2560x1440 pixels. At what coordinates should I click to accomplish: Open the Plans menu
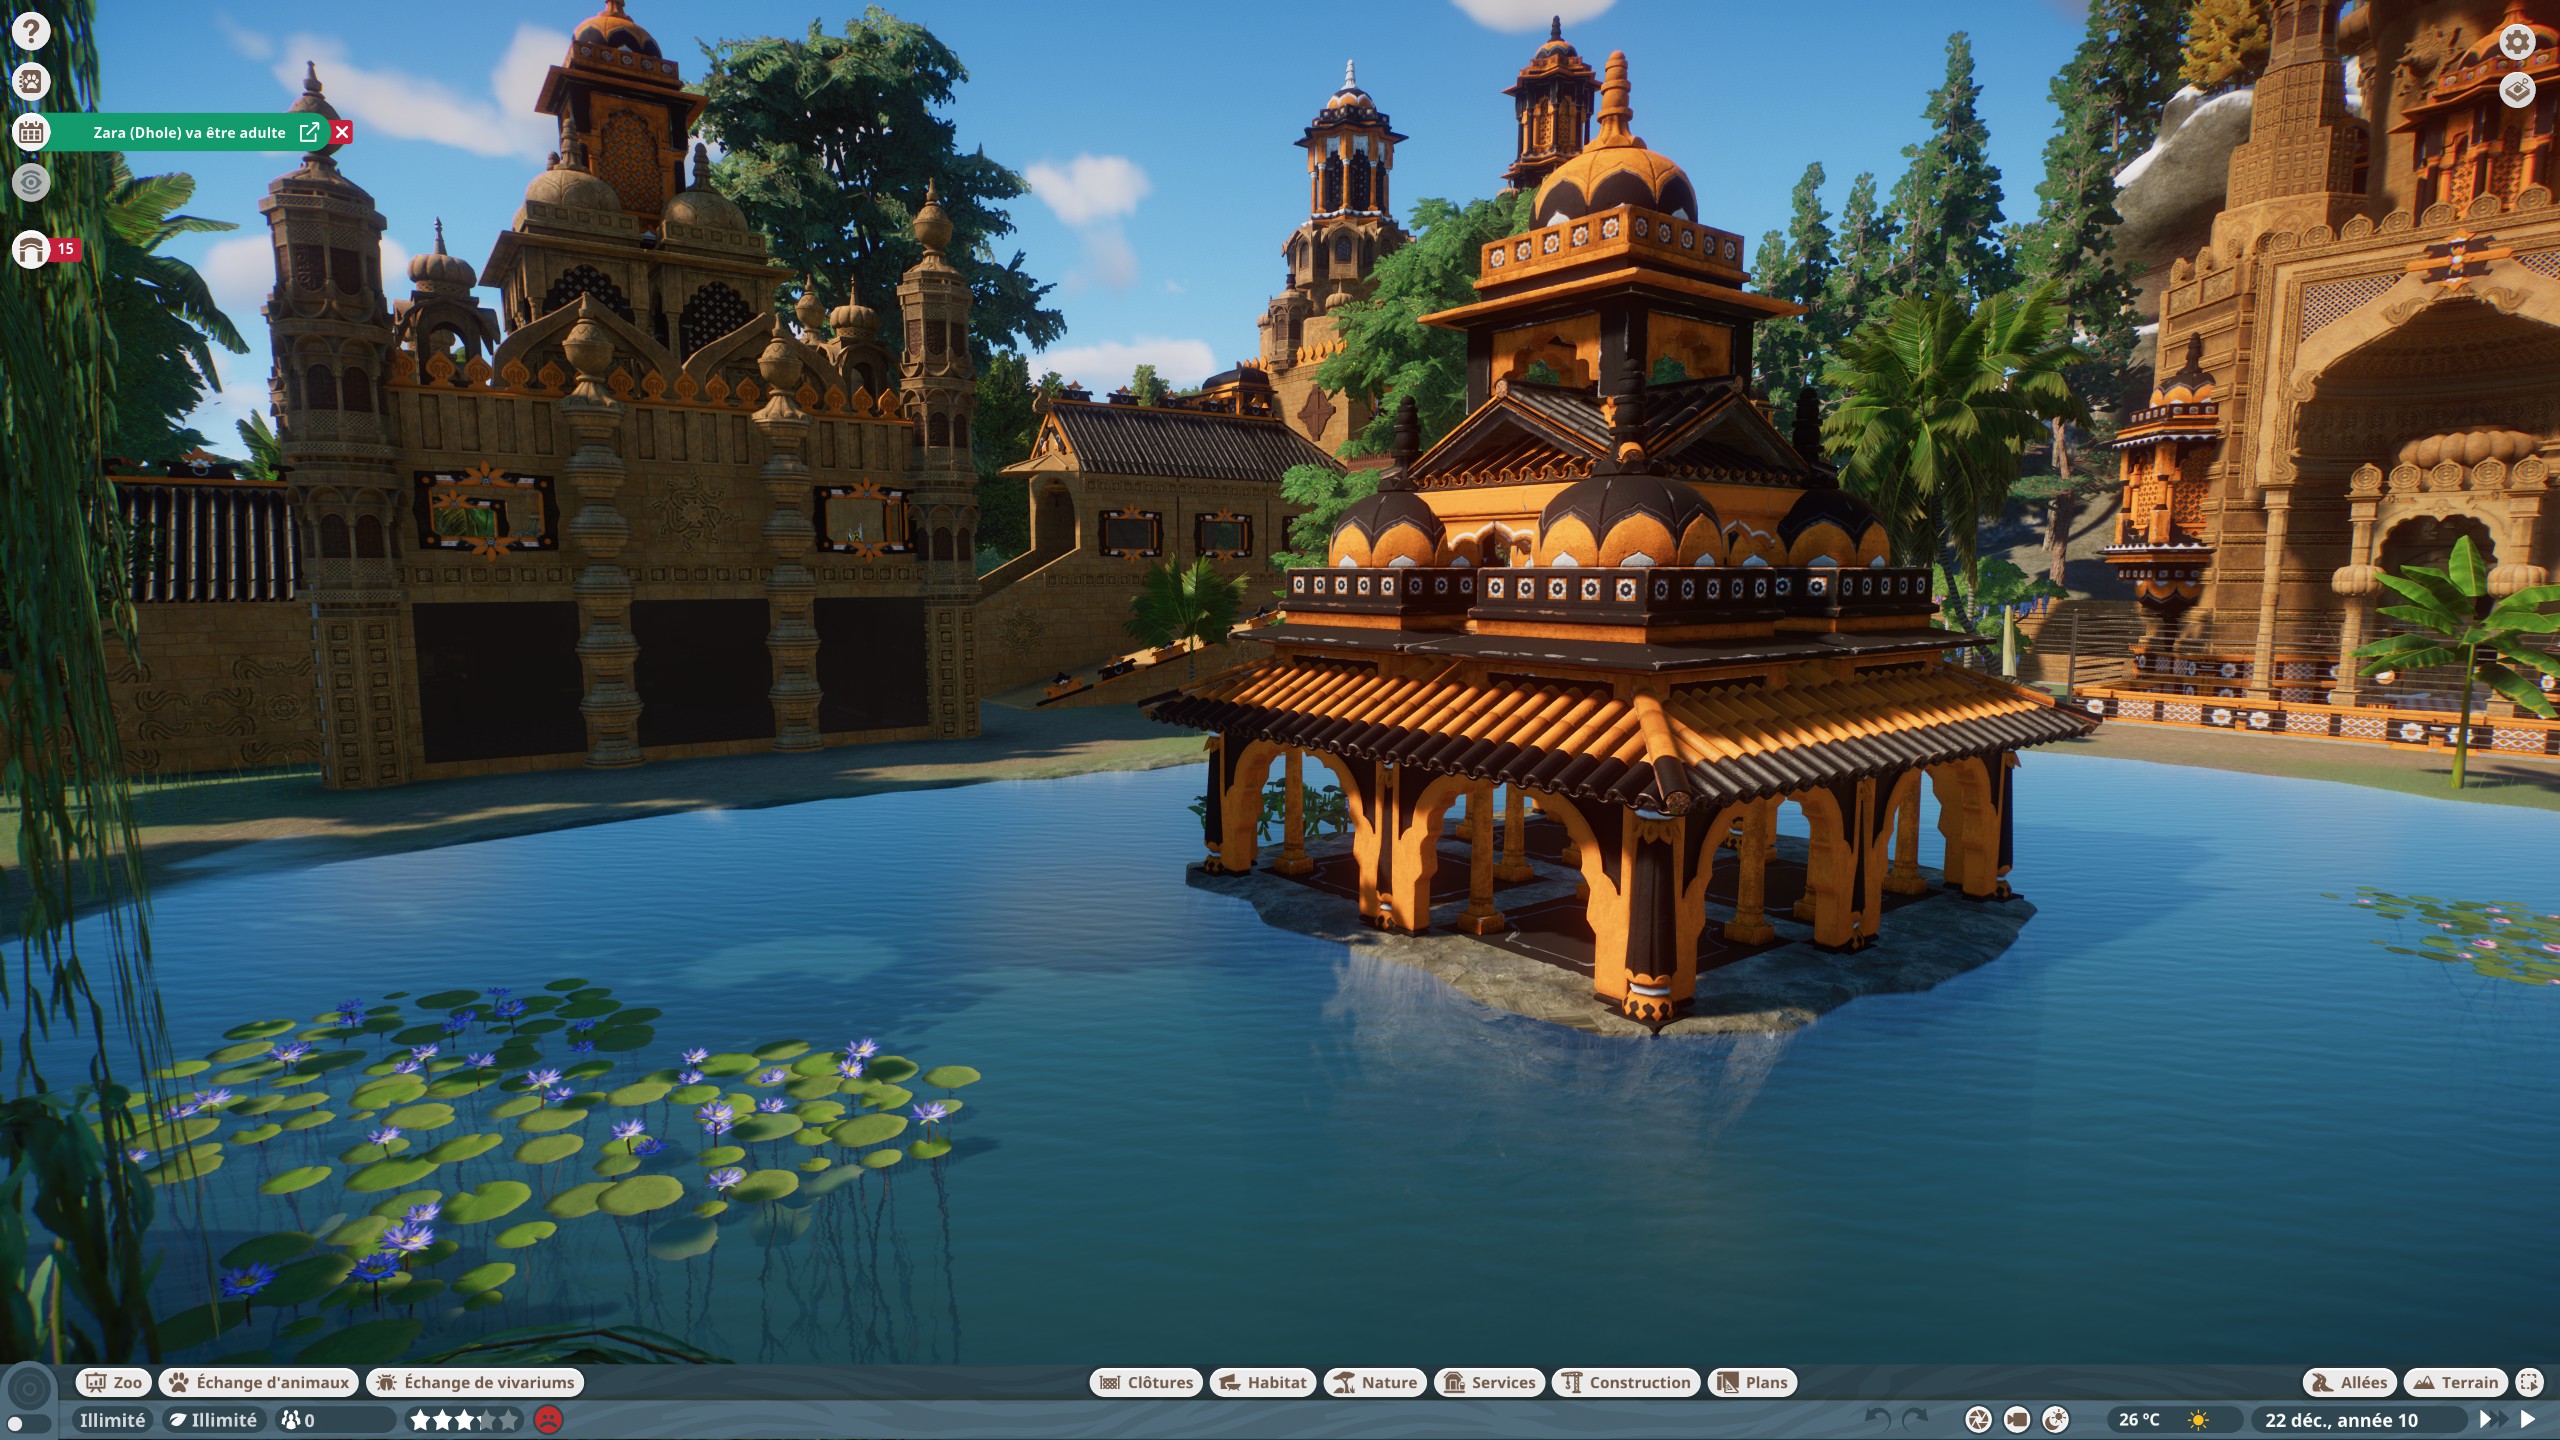pyautogui.click(x=1753, y=1382)
